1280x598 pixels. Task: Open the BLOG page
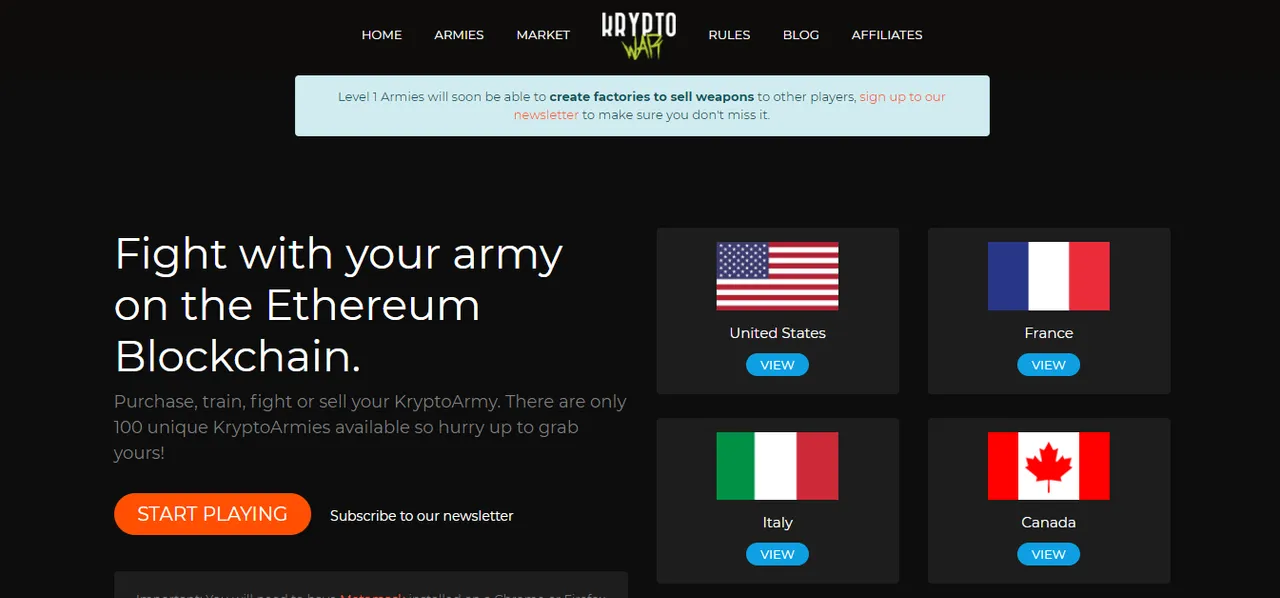(x=801, y=35)
